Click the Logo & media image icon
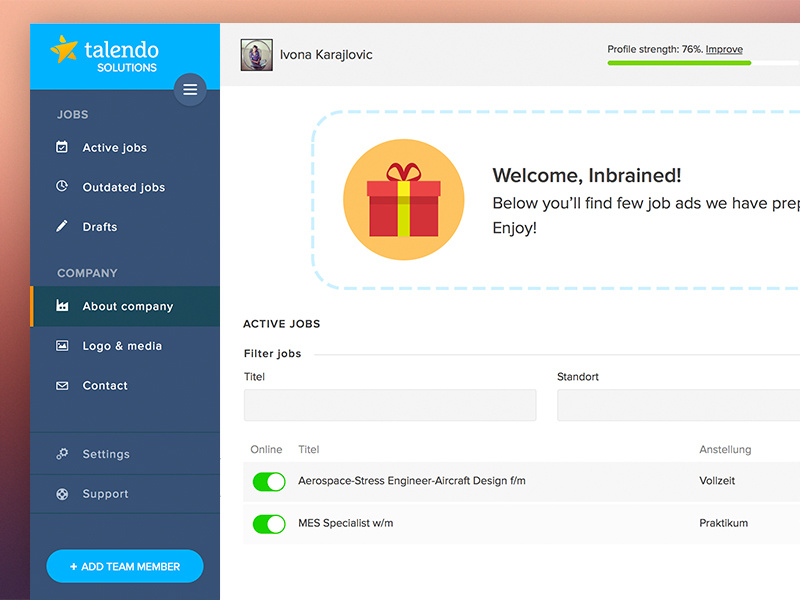Screen dimensions: 800x600 [62, 345]
